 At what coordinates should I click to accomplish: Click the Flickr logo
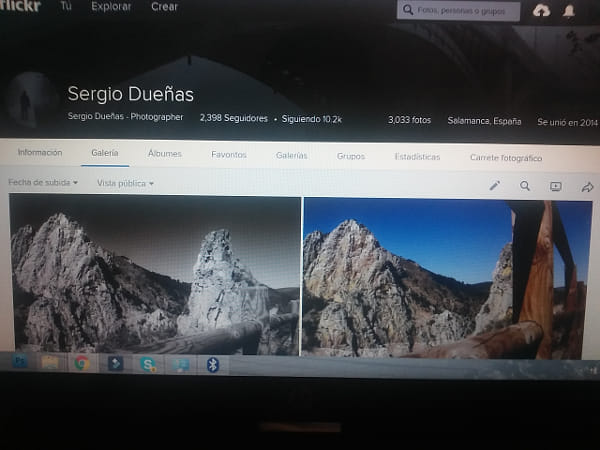20,5
